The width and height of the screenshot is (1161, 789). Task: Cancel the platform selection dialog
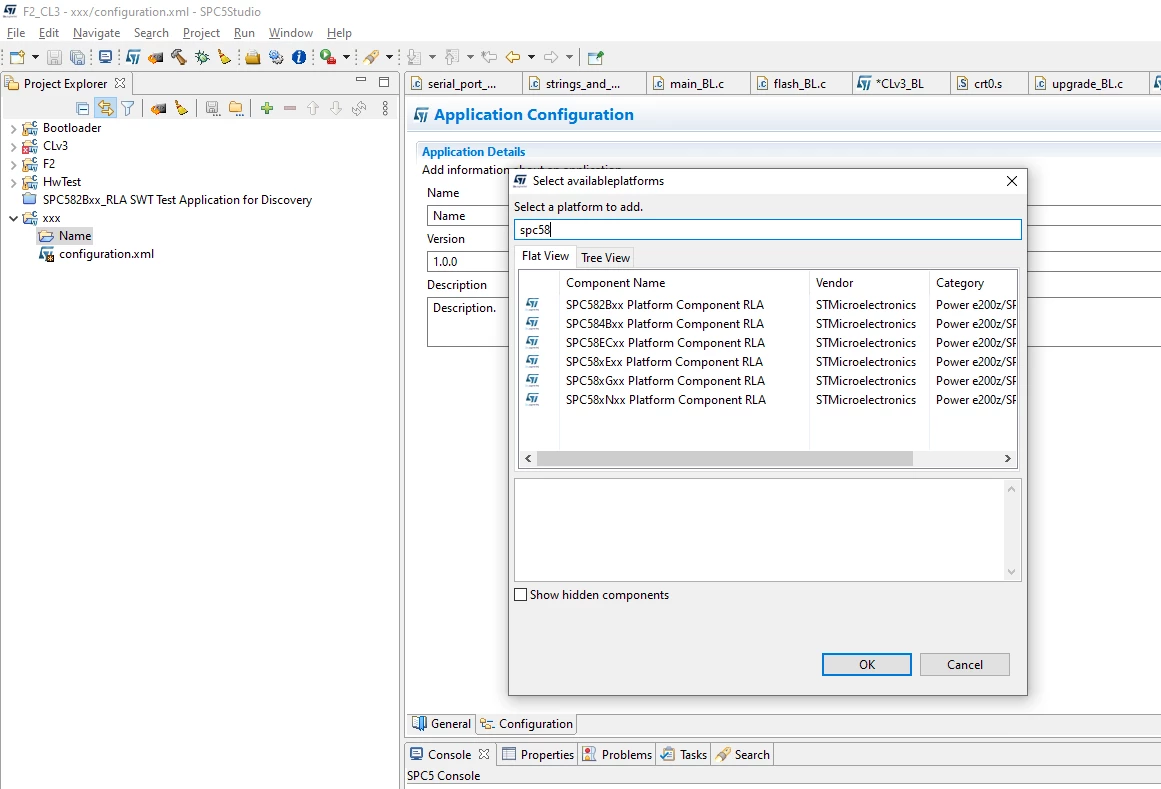[964, 665]
